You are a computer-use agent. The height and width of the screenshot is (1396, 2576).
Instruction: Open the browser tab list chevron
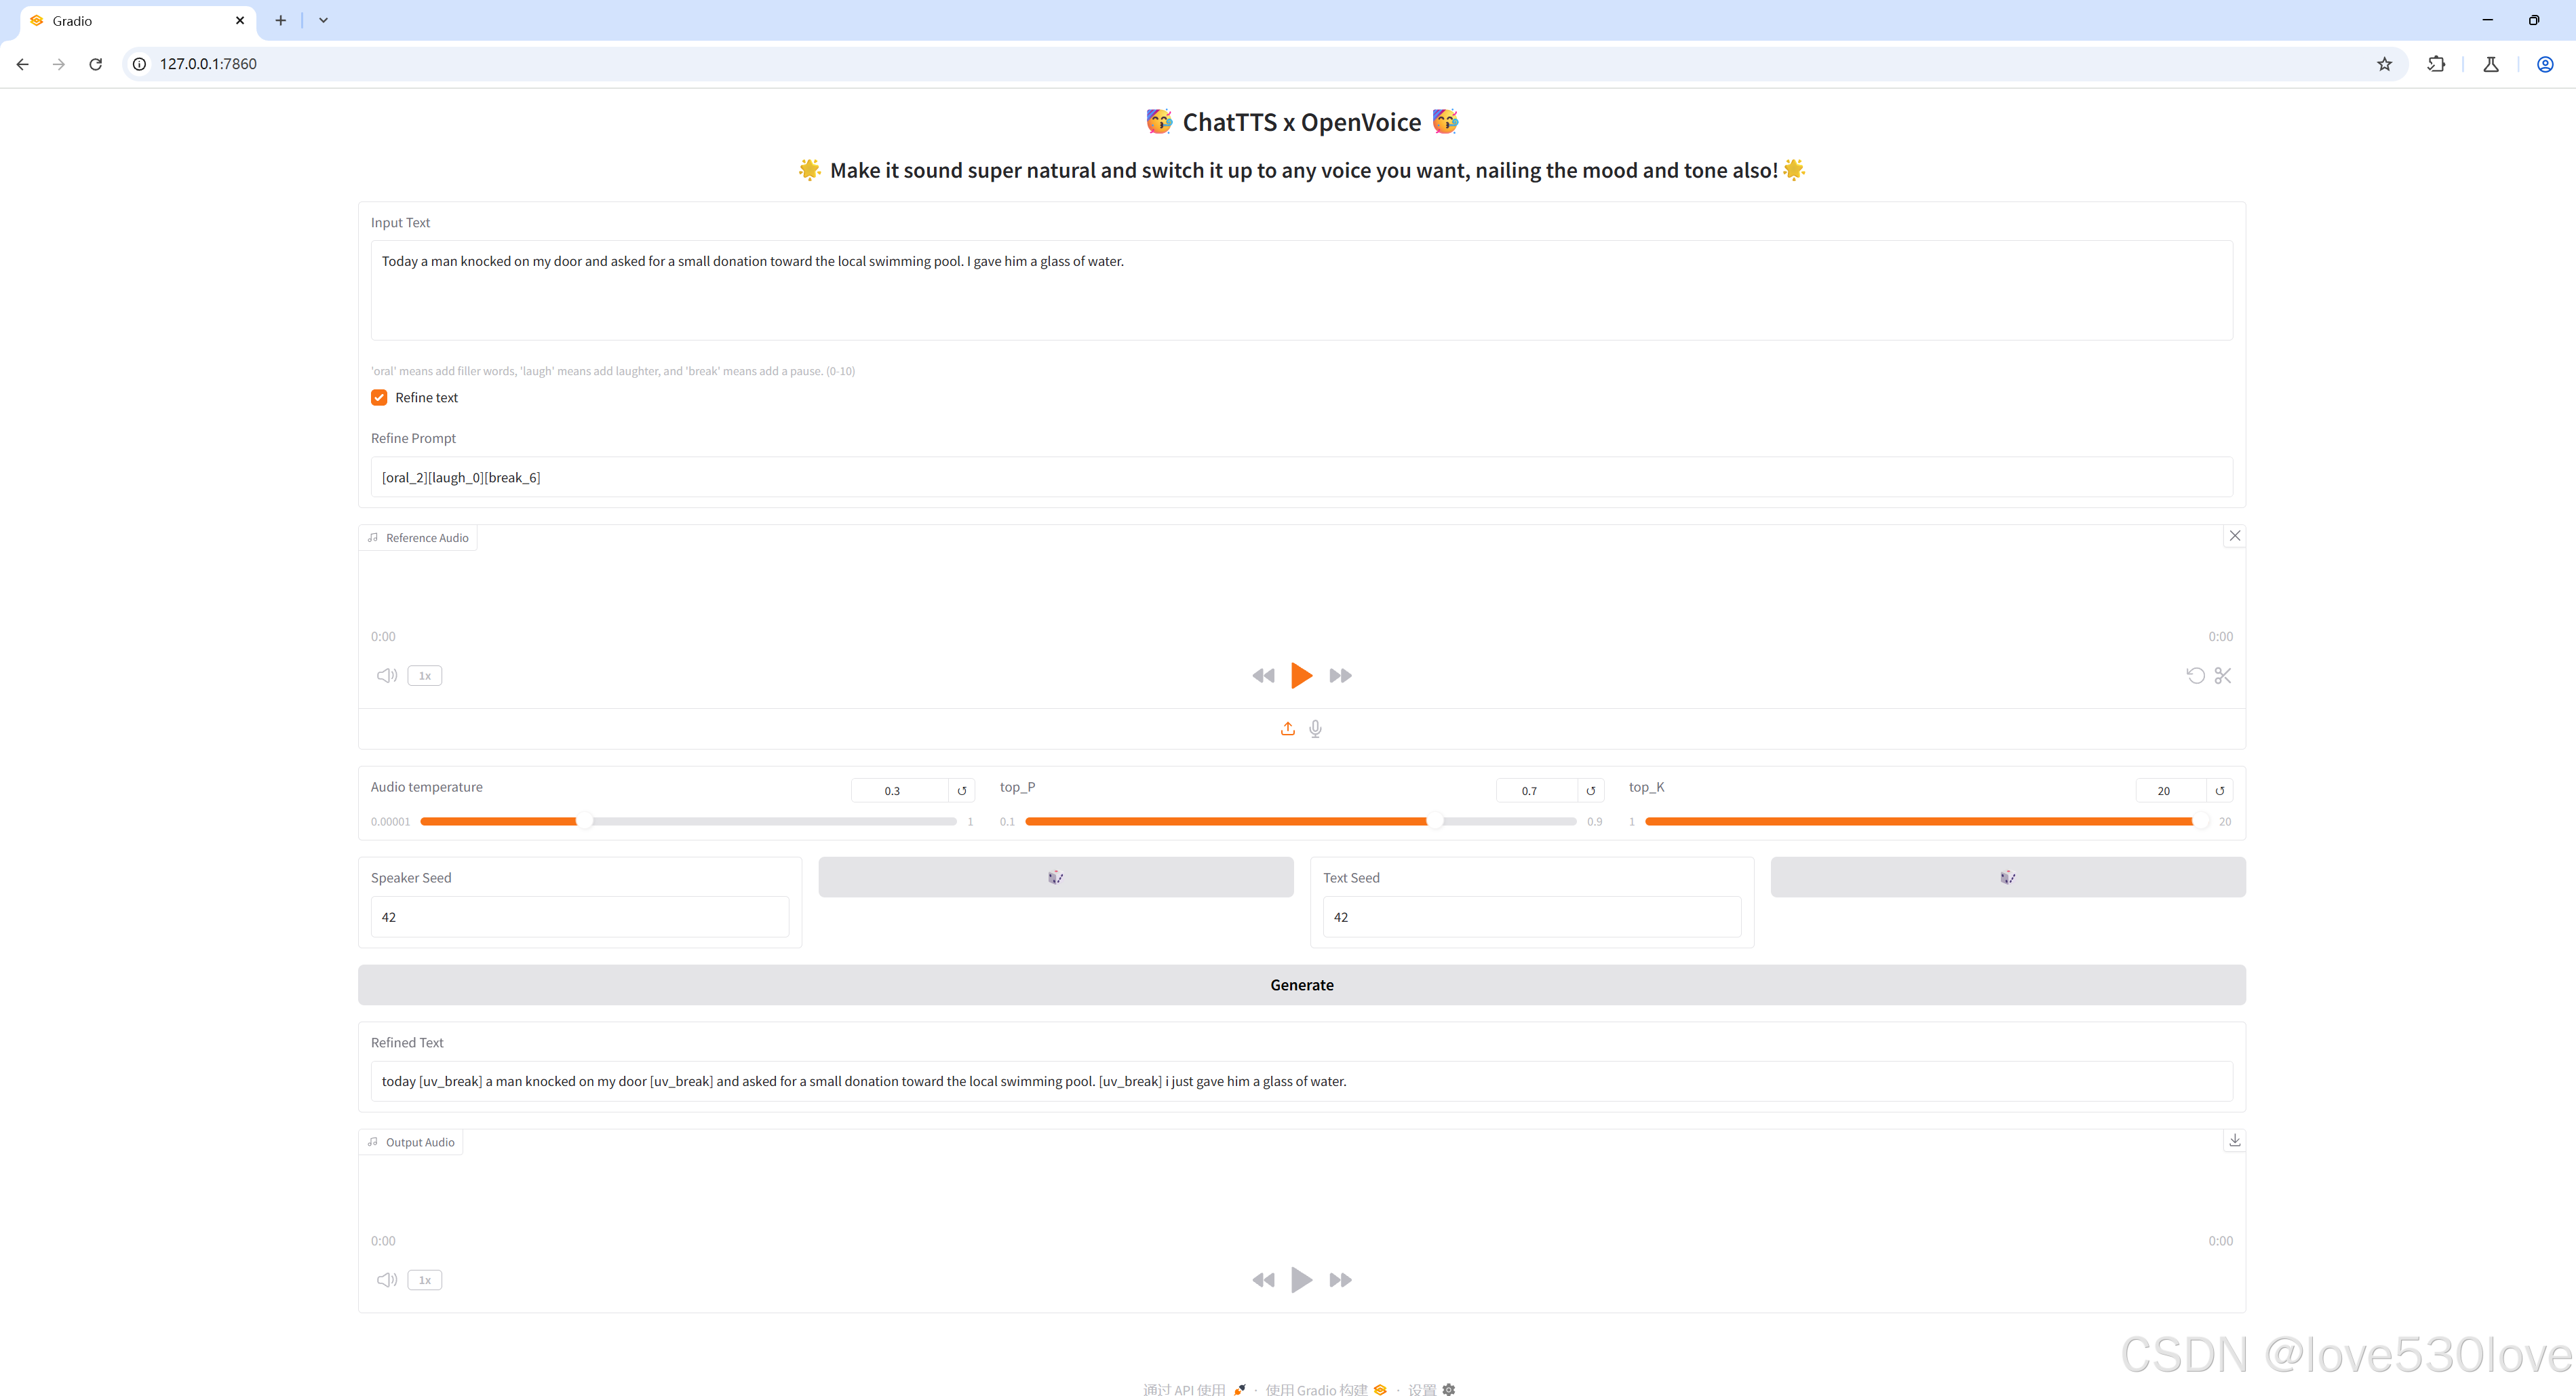[322, 19]
